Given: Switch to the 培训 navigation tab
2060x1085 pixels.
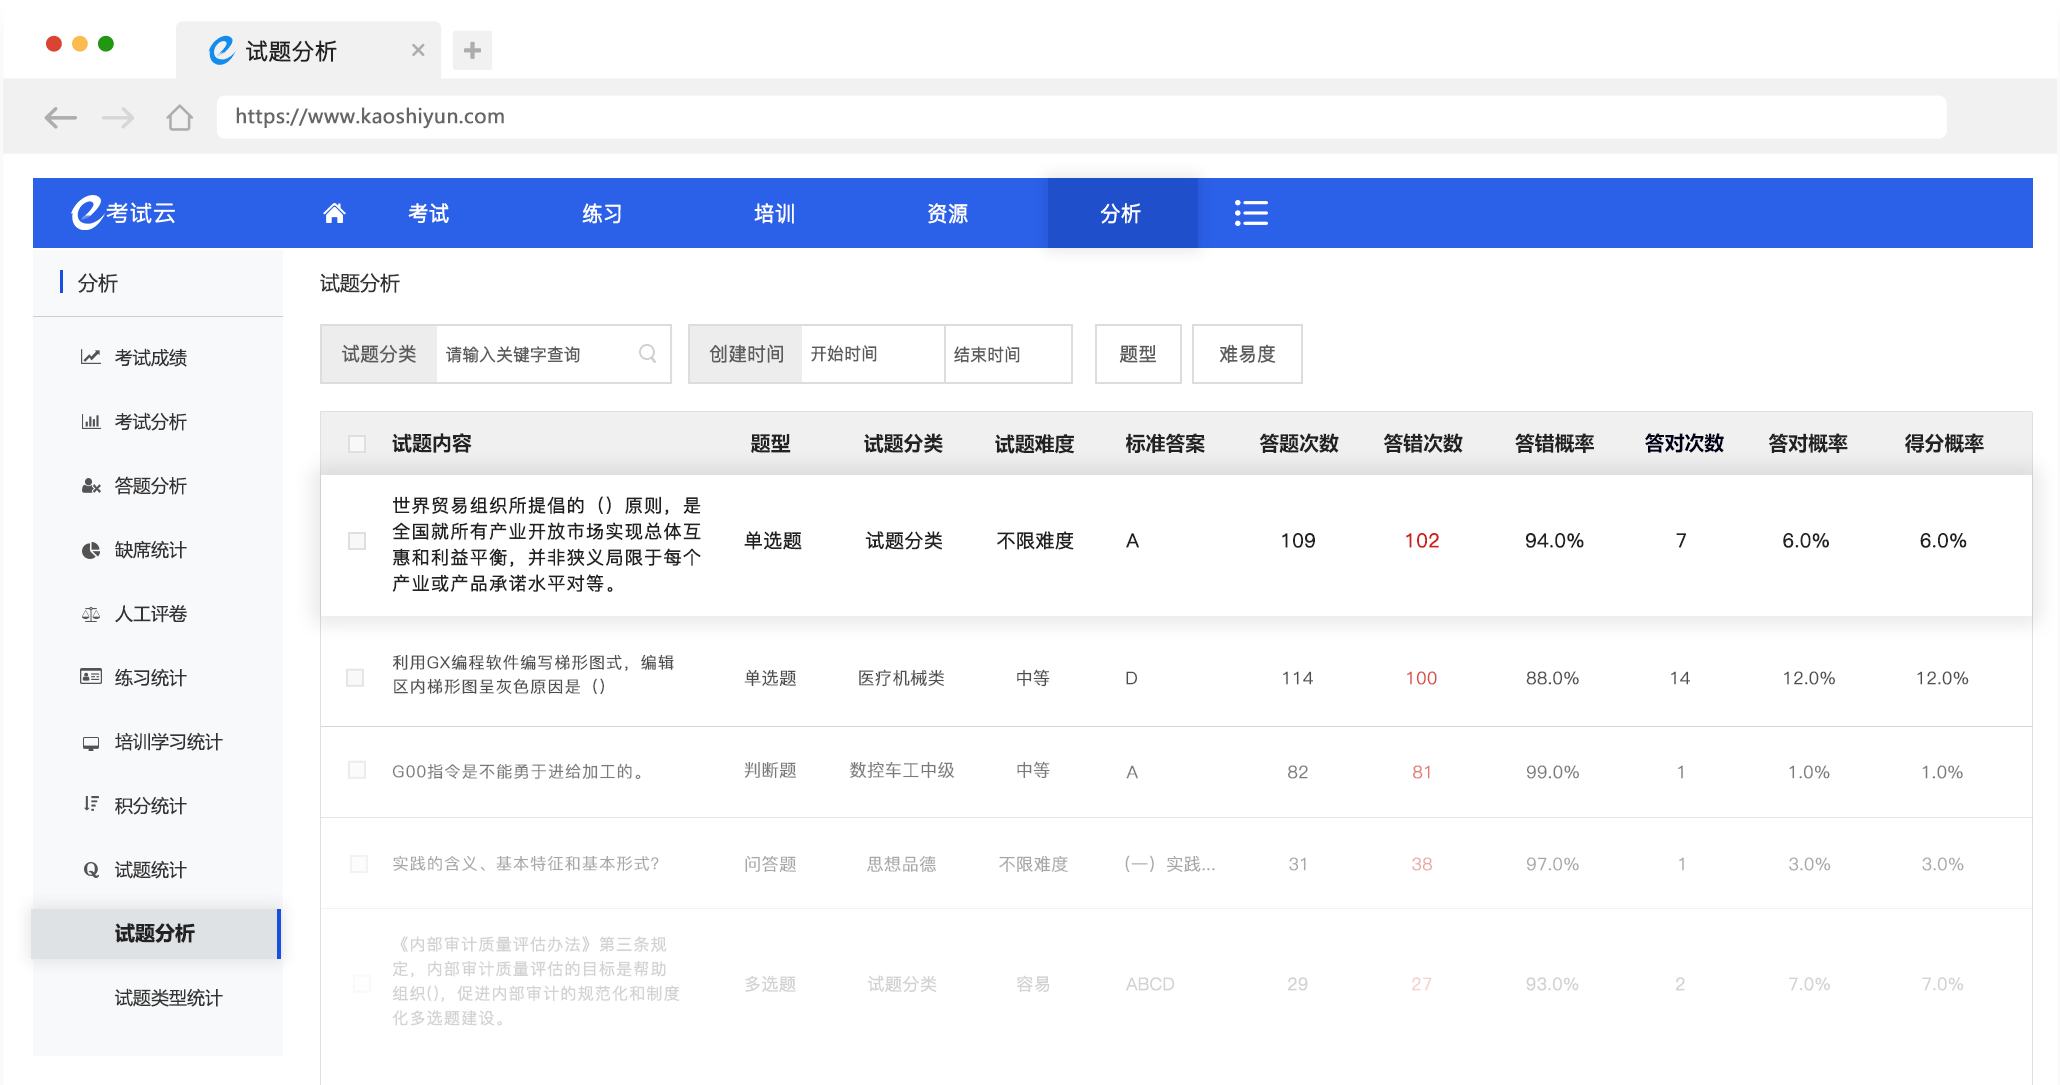Looking at the screenshot, I should (x=774, y=213).
